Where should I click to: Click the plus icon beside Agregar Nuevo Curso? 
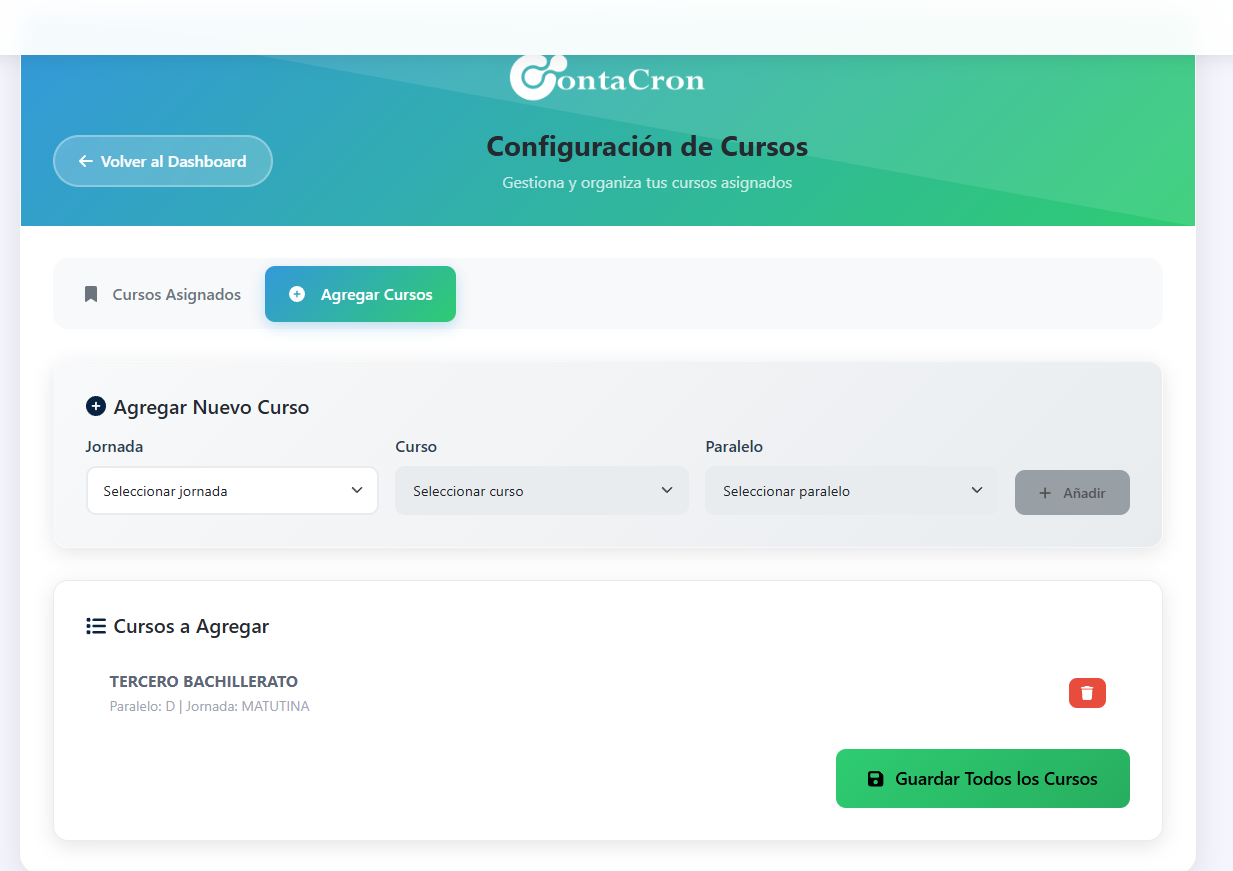click(96, 407)
